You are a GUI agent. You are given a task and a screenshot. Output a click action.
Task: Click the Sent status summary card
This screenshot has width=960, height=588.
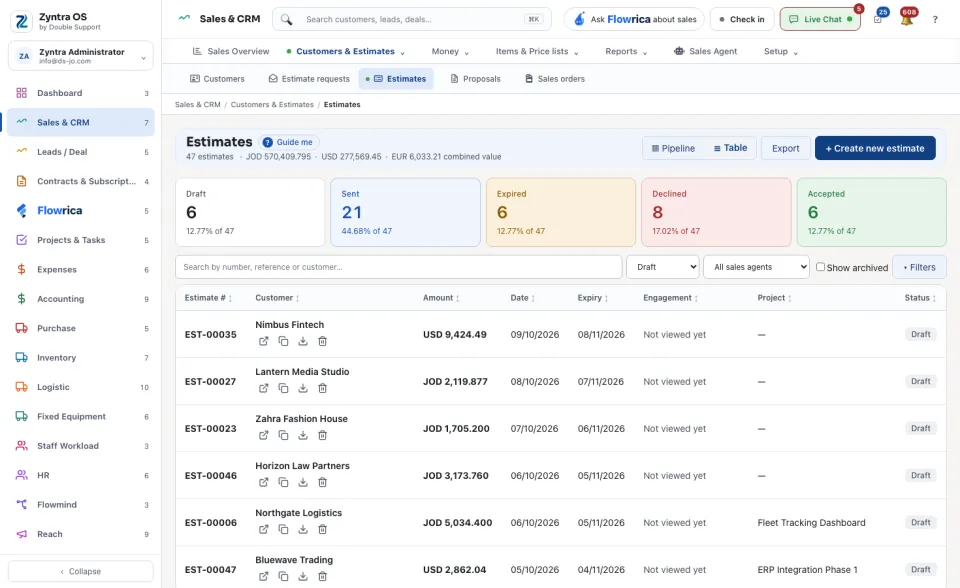pyautogui.click(x=405, y=213)
